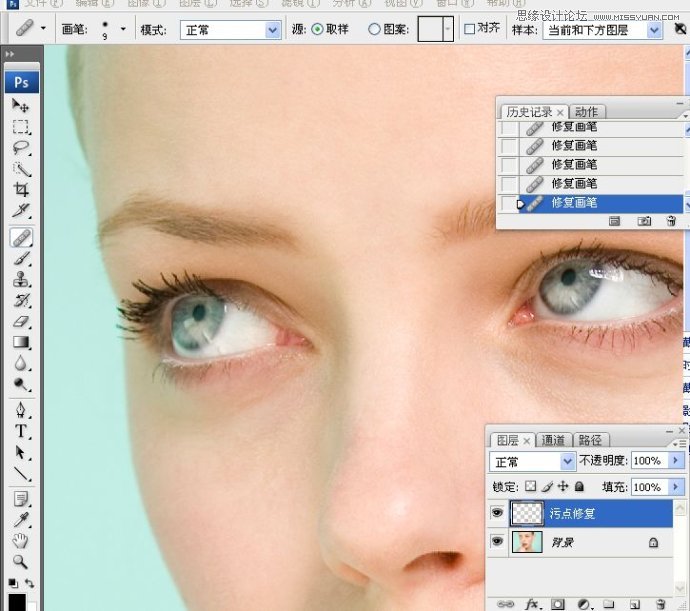Select the Quick Selection wand tool
This screenshot has width=690, height=611.
click(x=20, y=169)
